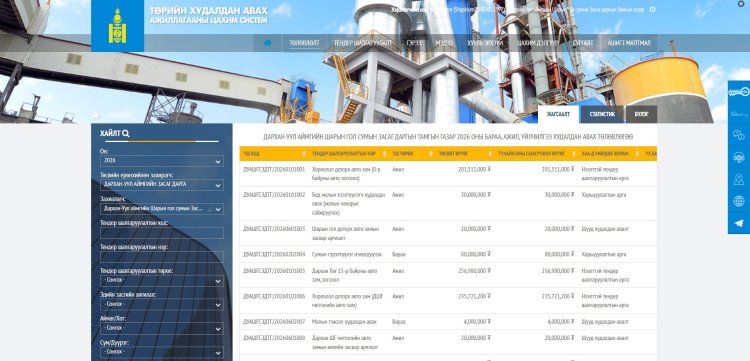This screenshot has width=750, height=361.
Task: Open the ЦАХИМ ДЭЛГҮҮР menu item
Action: [x=538, y=43]
